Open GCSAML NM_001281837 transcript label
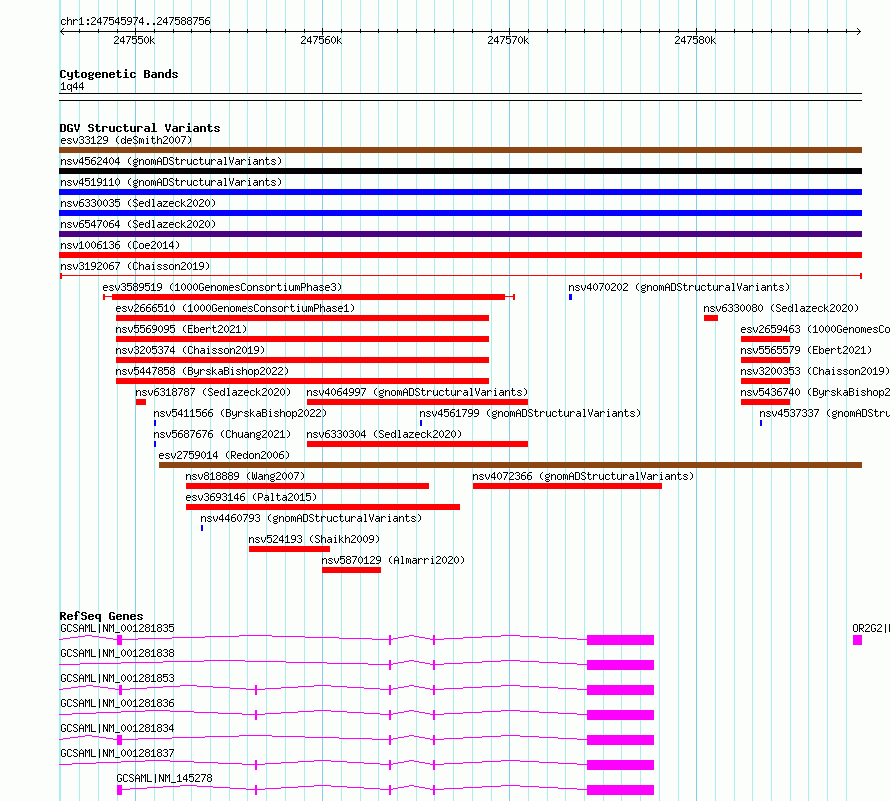Viewport: 890px width, 801px height. tap(117, 753)
